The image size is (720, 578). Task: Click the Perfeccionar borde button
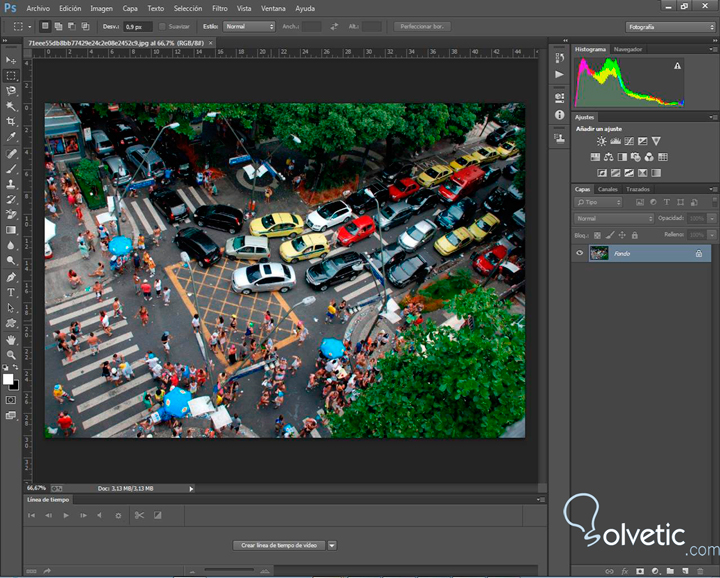pos(422,26)
